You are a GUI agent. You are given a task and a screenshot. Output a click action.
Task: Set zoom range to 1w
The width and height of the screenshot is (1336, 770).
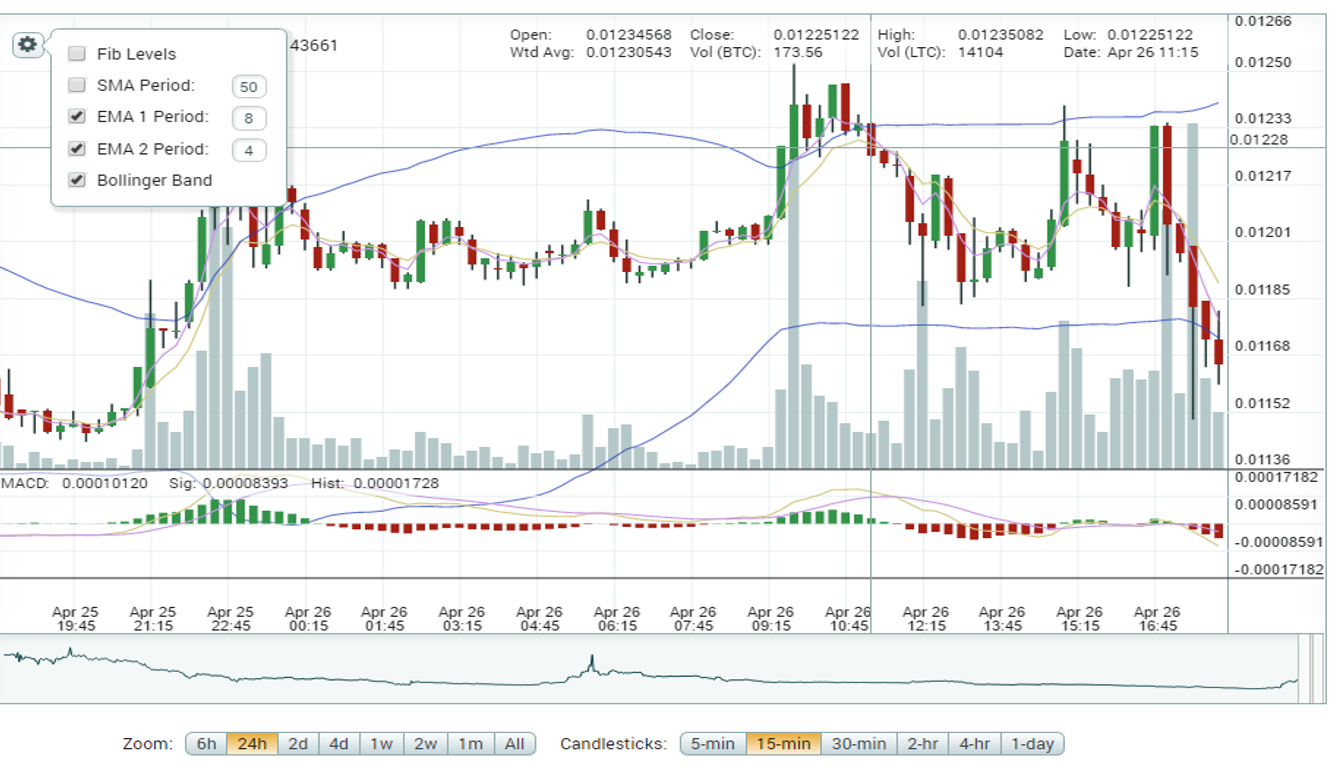[381, 744]
